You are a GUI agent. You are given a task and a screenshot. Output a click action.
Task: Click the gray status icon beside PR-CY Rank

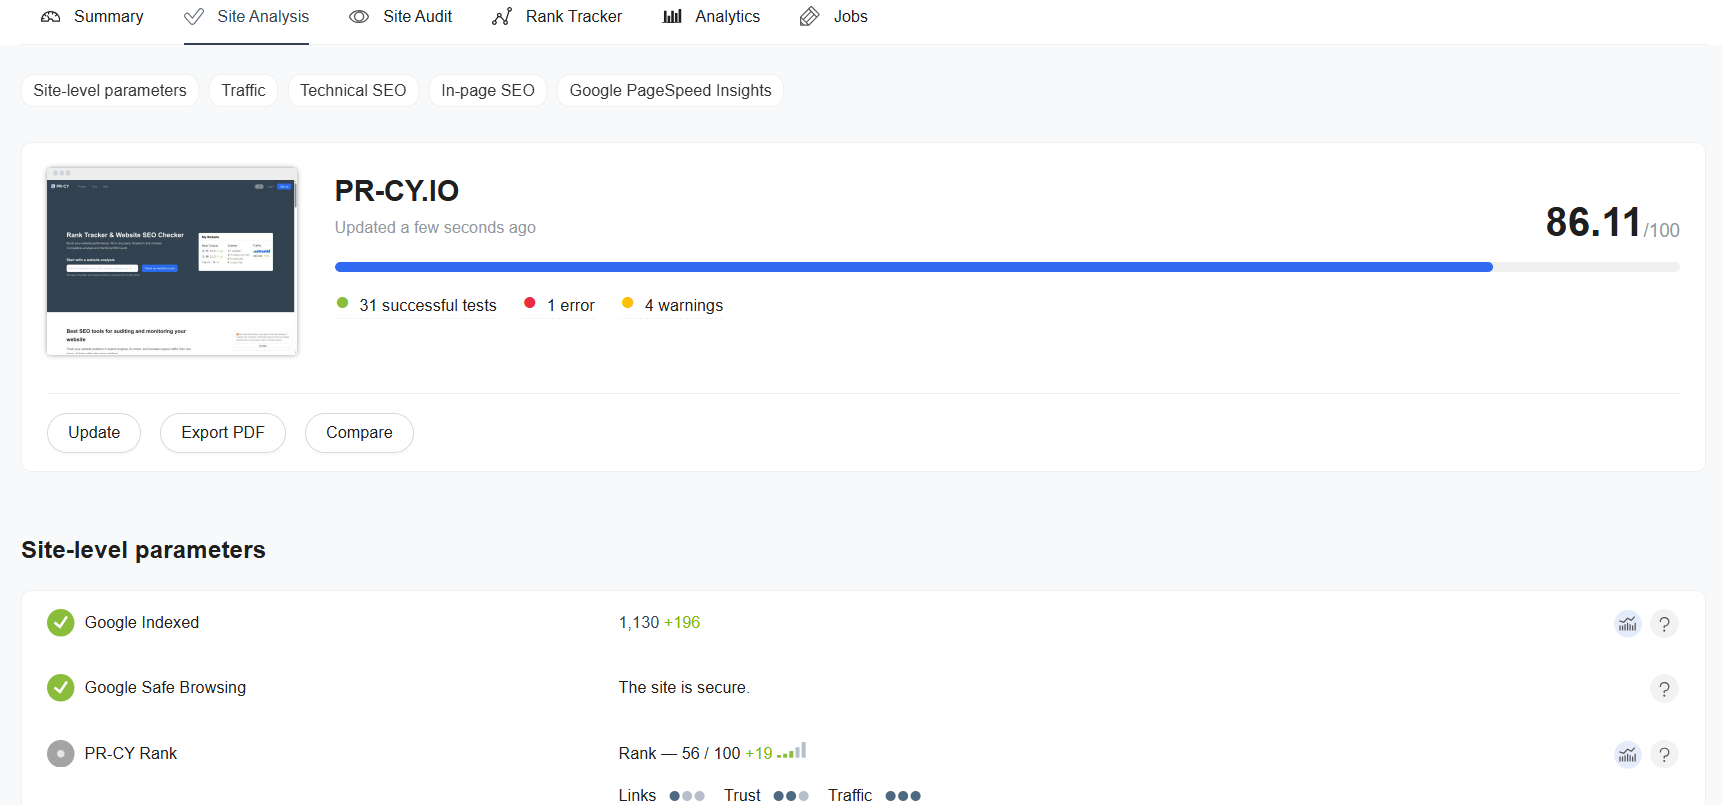pyautogui.click(x=61, y=754)
